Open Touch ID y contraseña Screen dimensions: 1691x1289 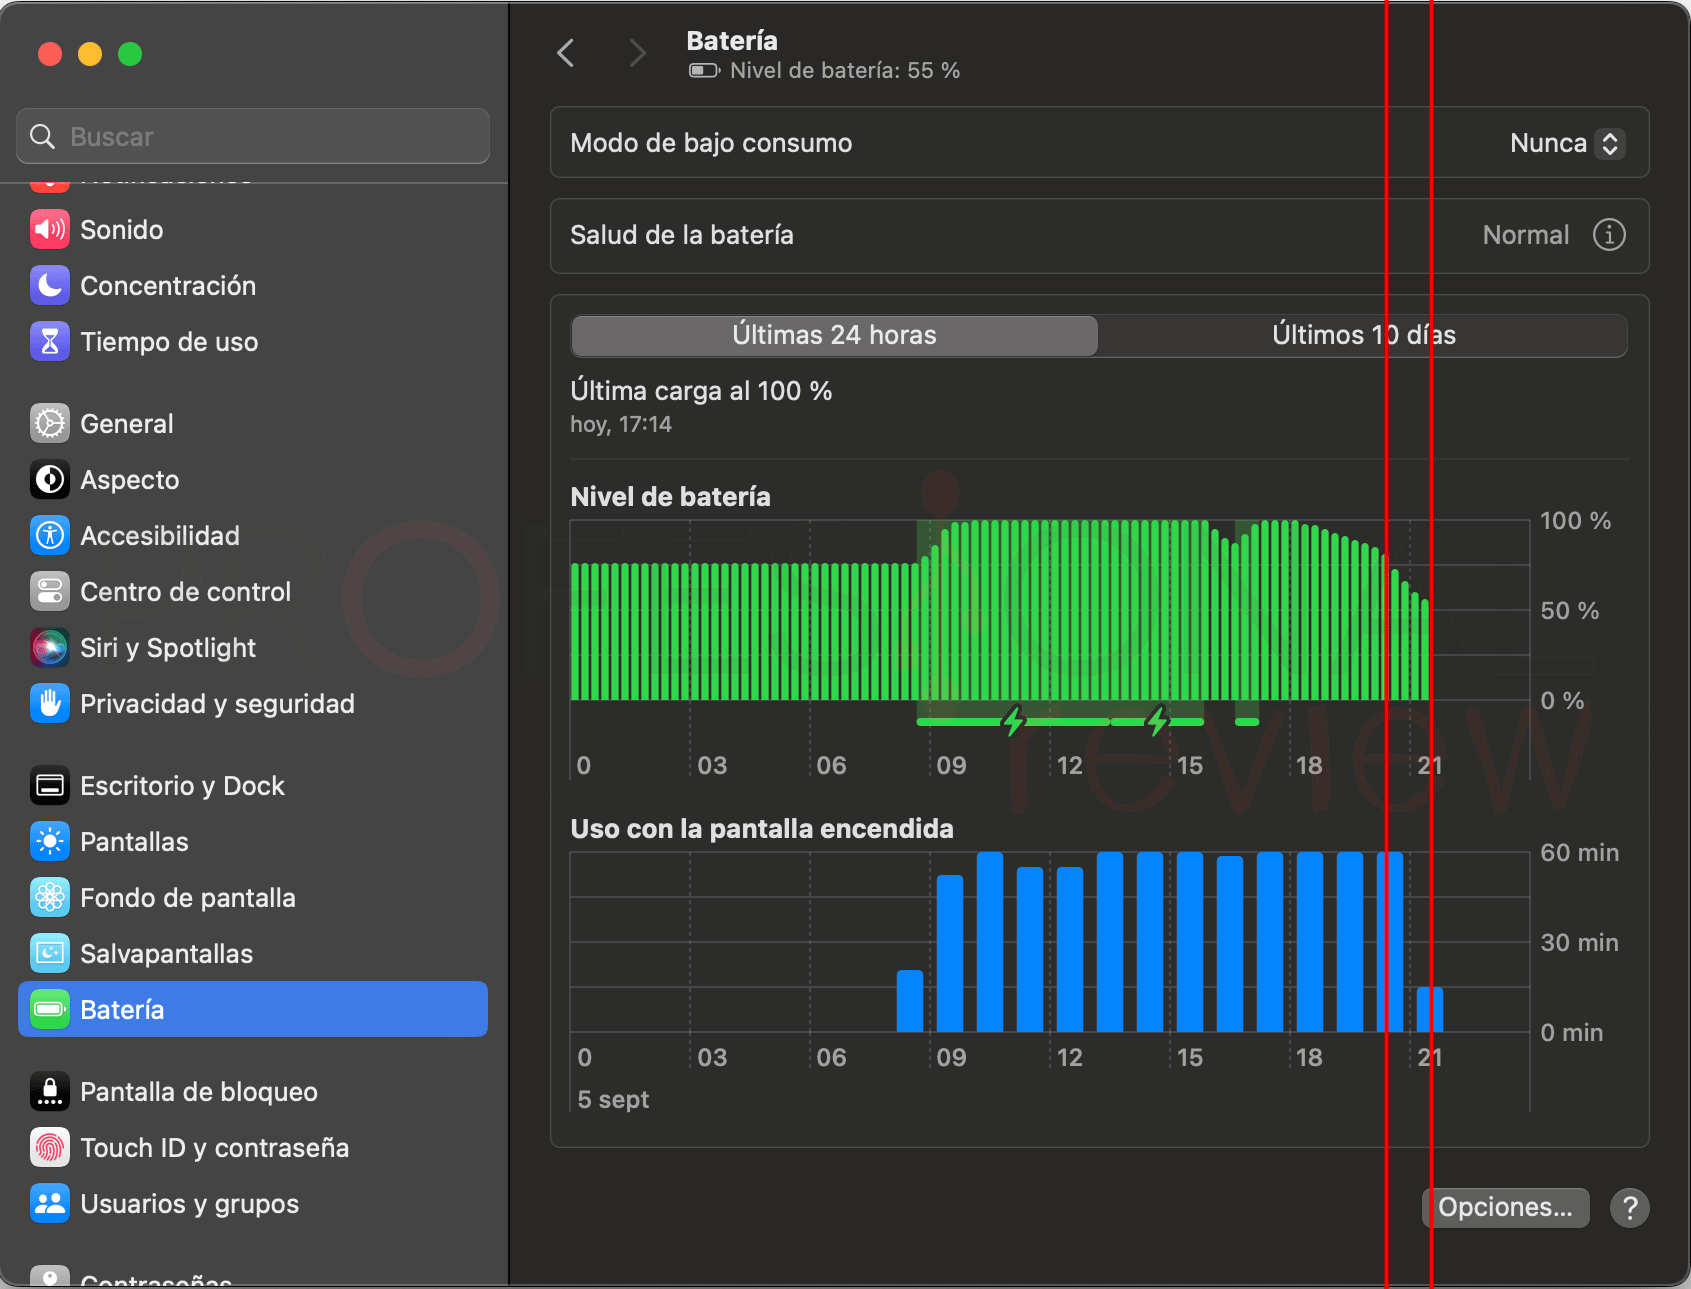(x=253, y=1148)
